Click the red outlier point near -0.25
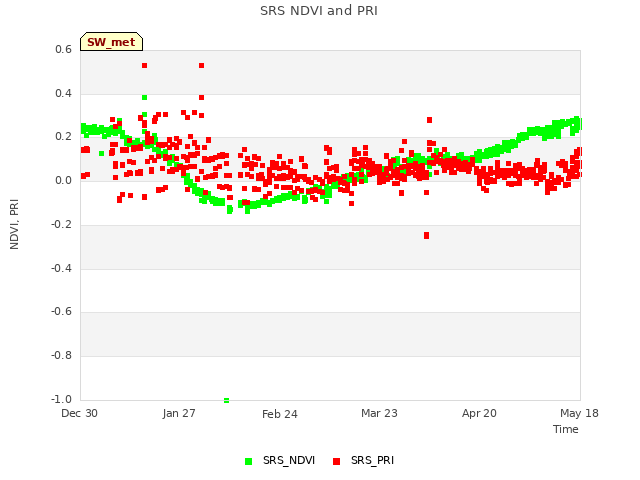The height and width of the screenshot is (480, 640). [427, 236]
